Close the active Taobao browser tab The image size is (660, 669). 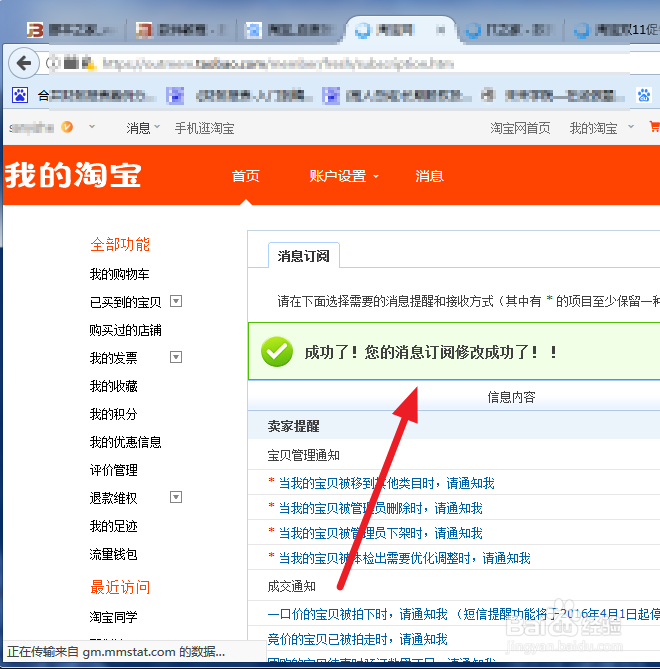pos(441,29)
